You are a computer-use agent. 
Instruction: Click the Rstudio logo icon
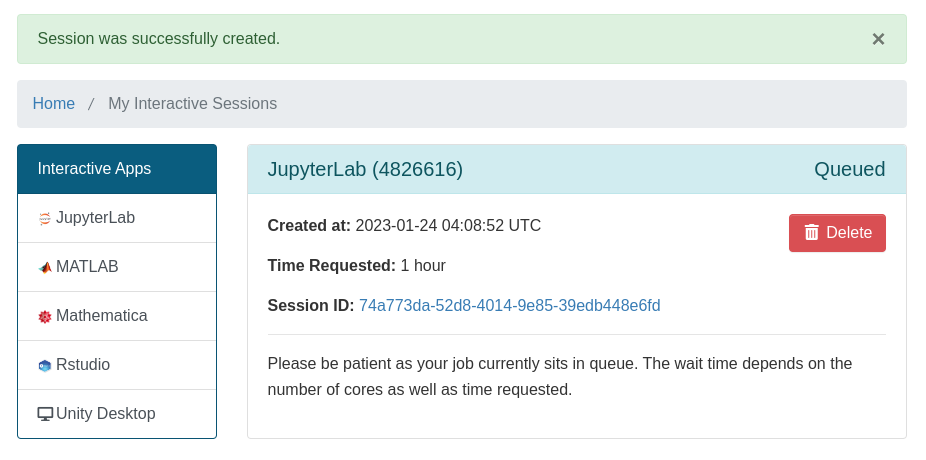tap(45, 365)
